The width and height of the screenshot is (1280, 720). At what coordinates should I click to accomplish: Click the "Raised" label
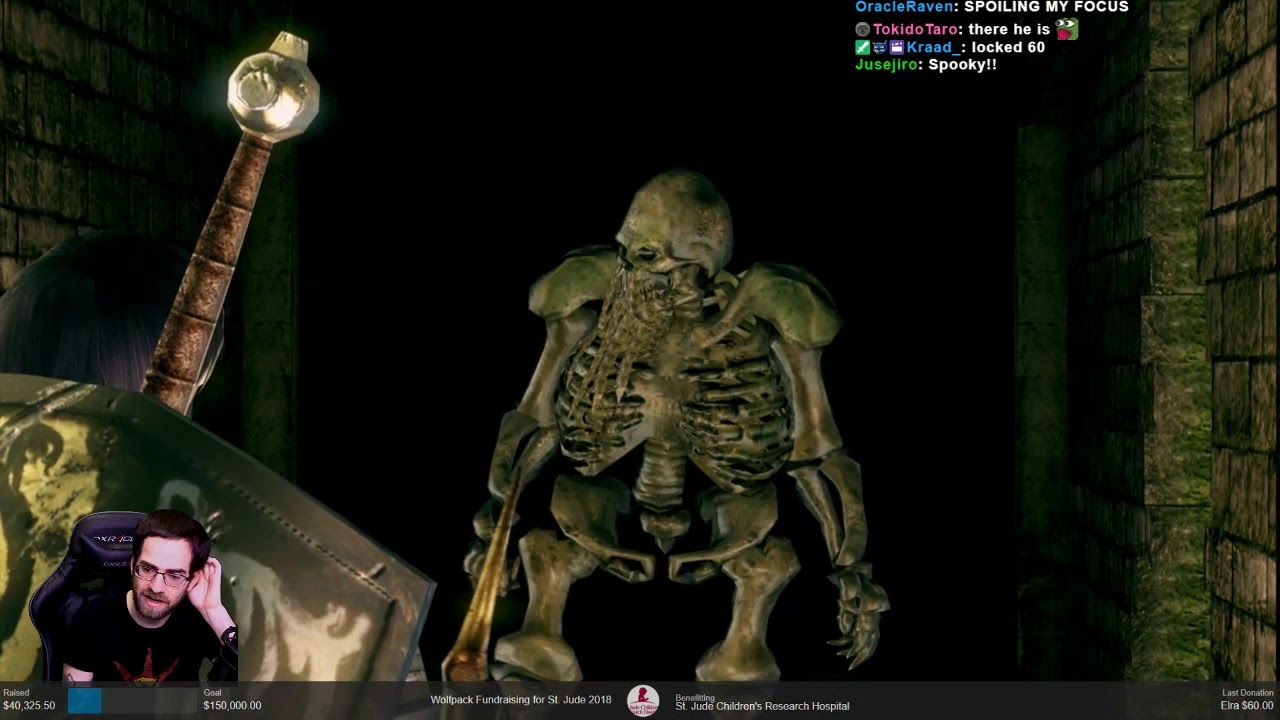16,693
